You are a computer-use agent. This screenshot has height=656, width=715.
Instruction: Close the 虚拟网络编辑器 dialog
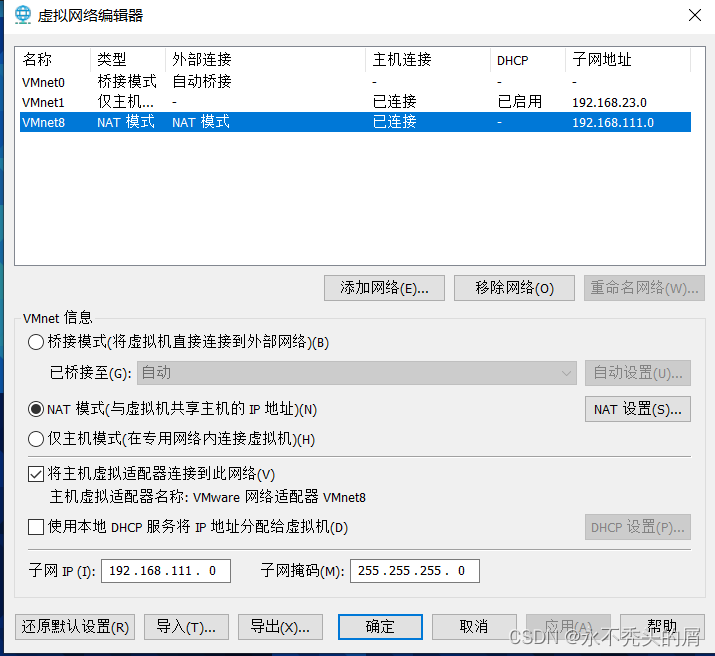tap(694, 15)
